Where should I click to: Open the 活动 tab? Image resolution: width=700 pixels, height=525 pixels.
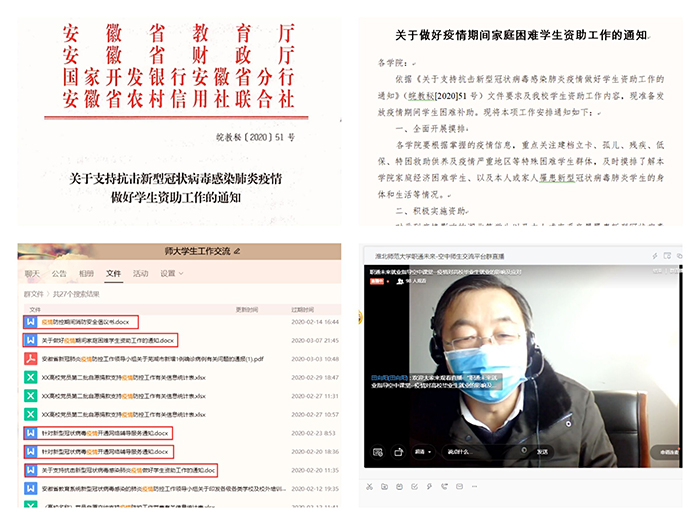pos(140,273)
